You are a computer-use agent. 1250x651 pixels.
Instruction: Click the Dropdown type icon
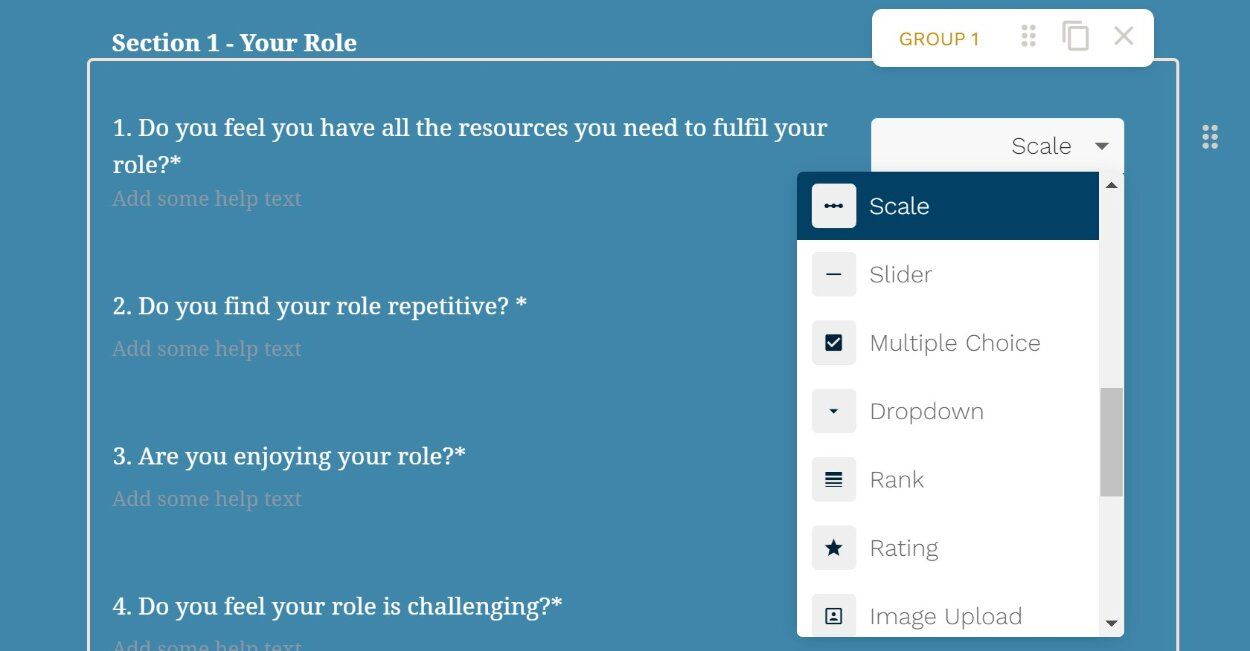[x=833, y=411]
